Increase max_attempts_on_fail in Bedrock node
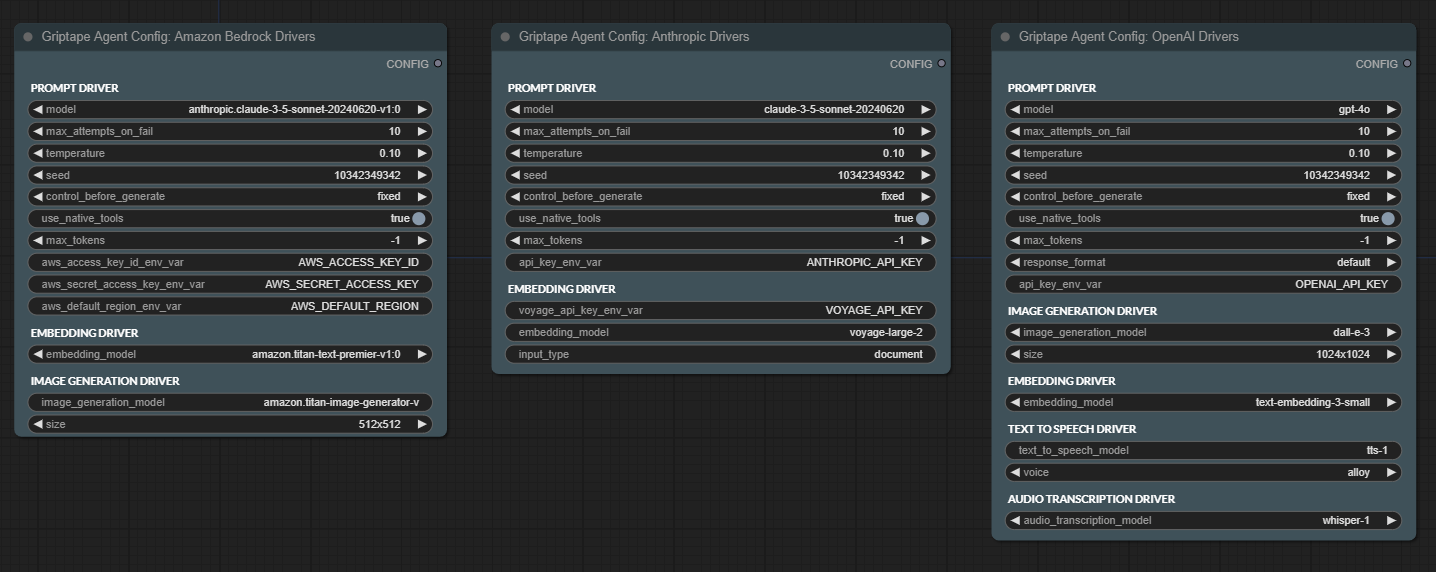1436x572 pixels. coord(422,132)
